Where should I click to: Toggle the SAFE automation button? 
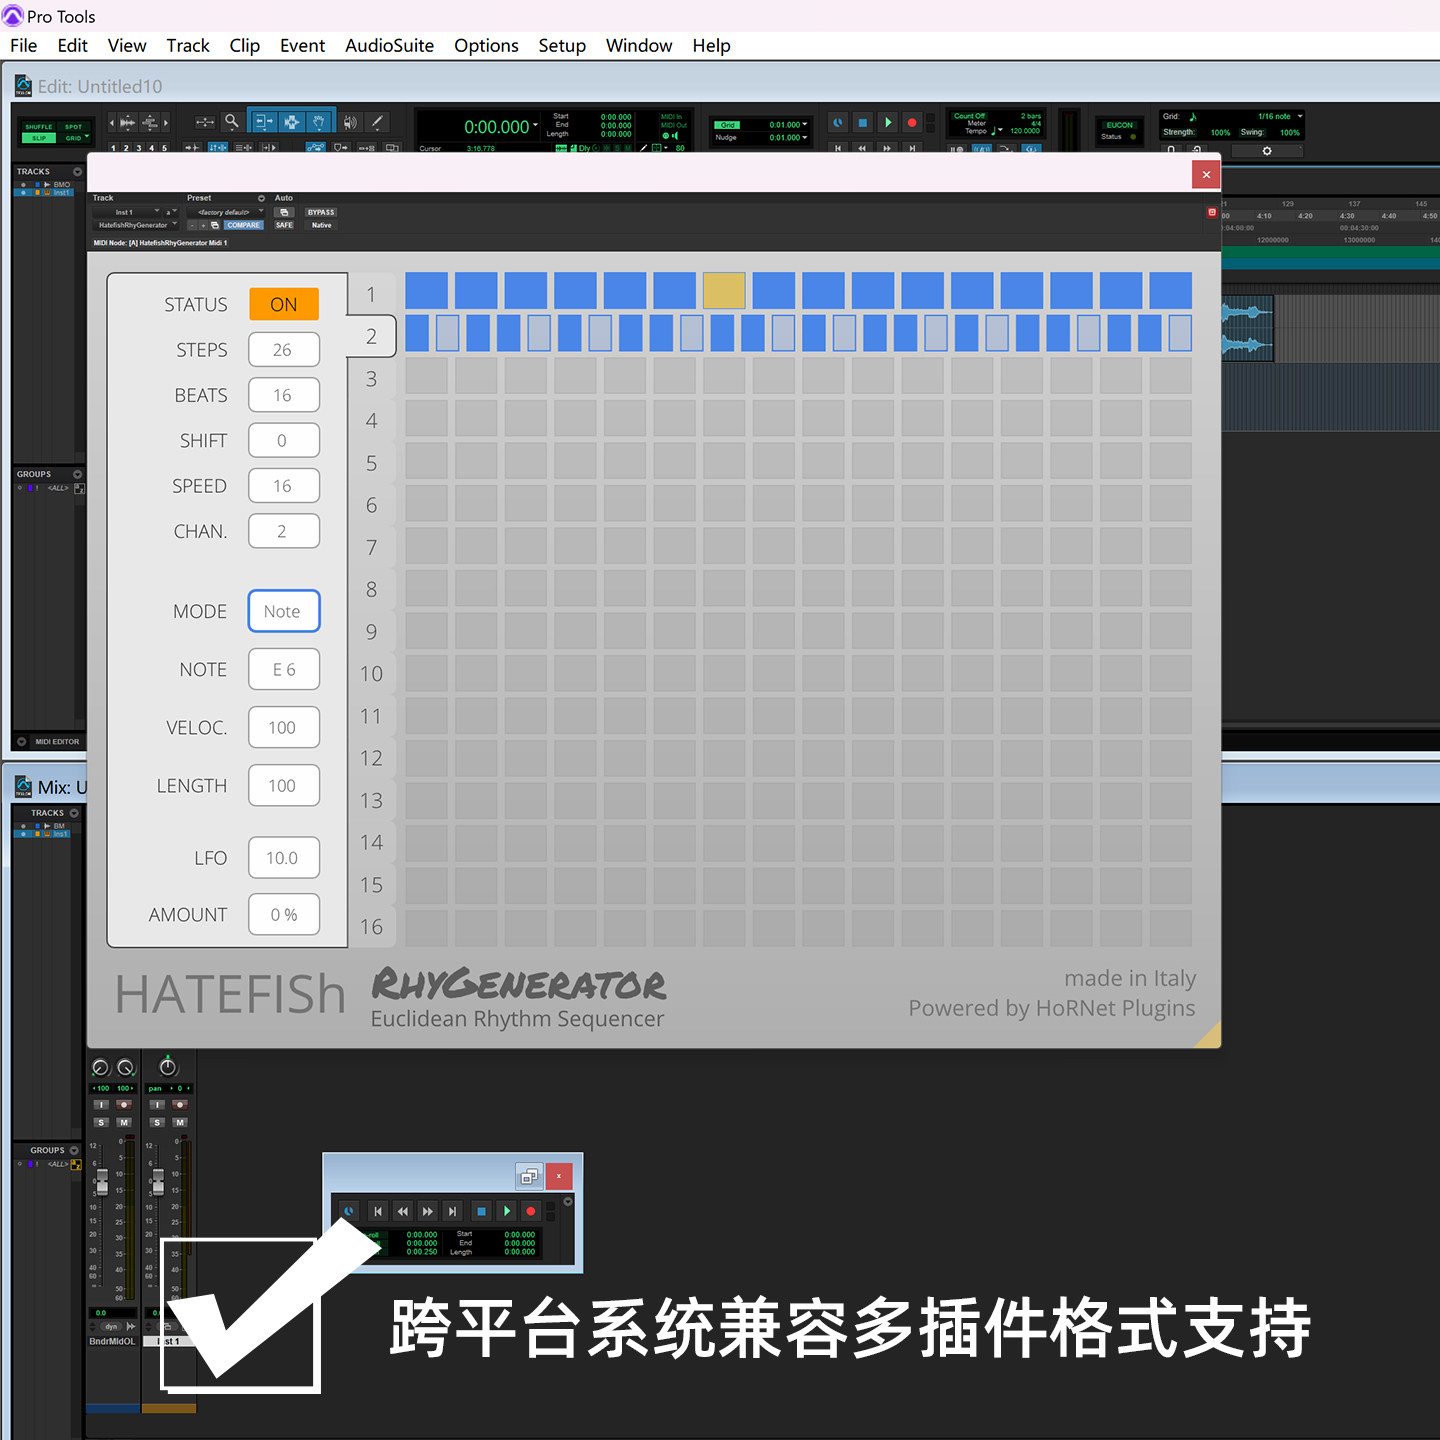(x=284, y=225)
